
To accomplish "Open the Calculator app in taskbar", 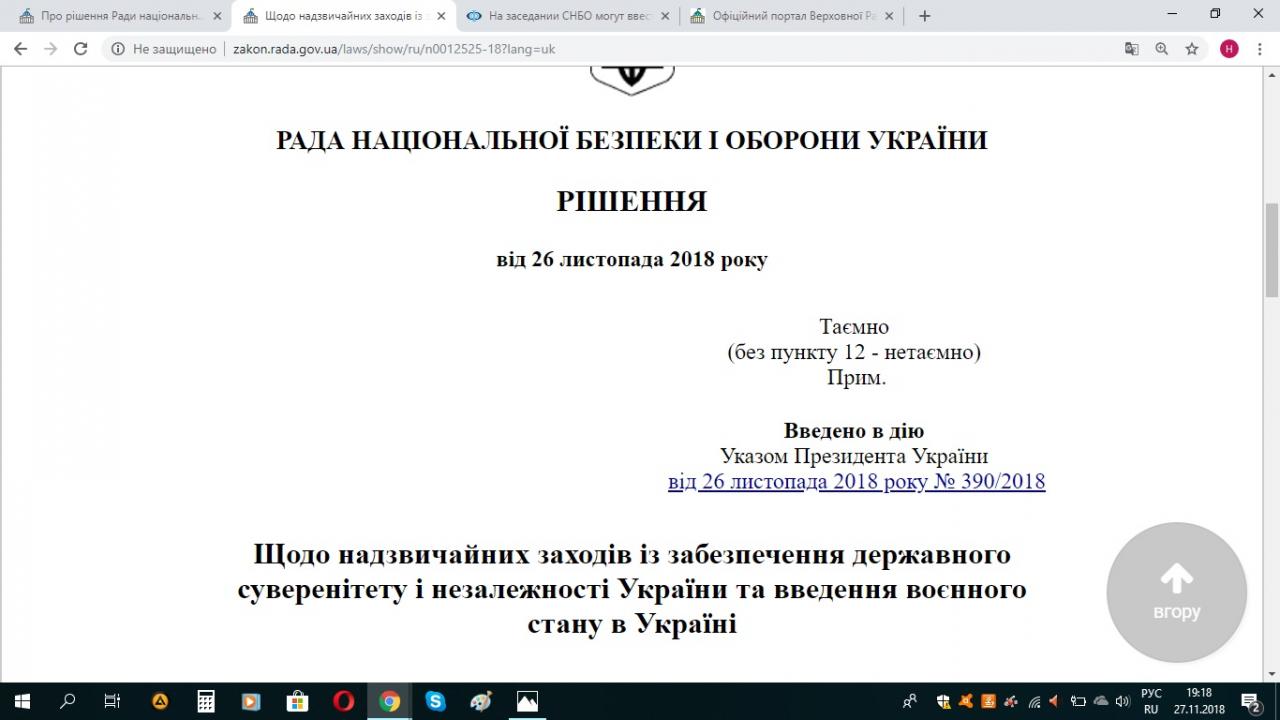I will point(205,701).
